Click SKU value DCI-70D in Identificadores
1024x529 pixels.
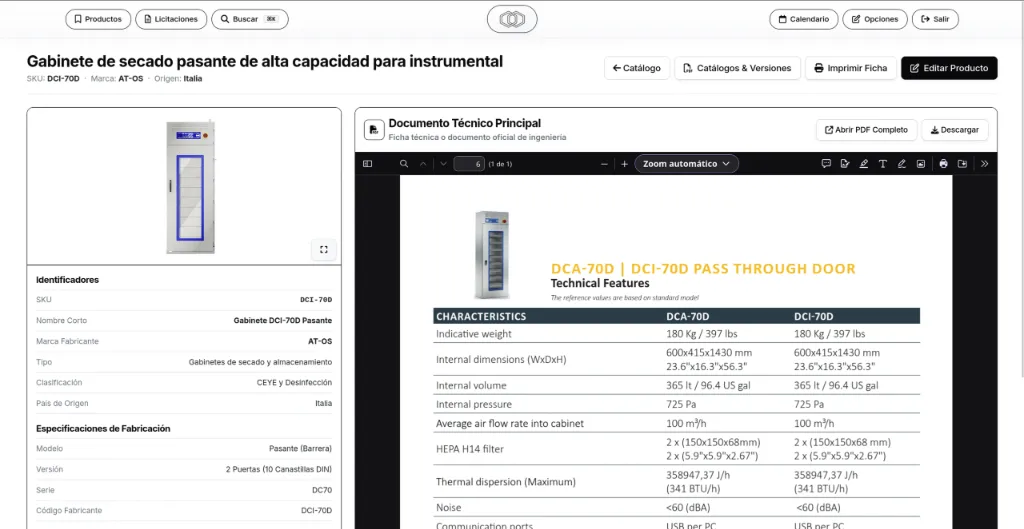316,300
